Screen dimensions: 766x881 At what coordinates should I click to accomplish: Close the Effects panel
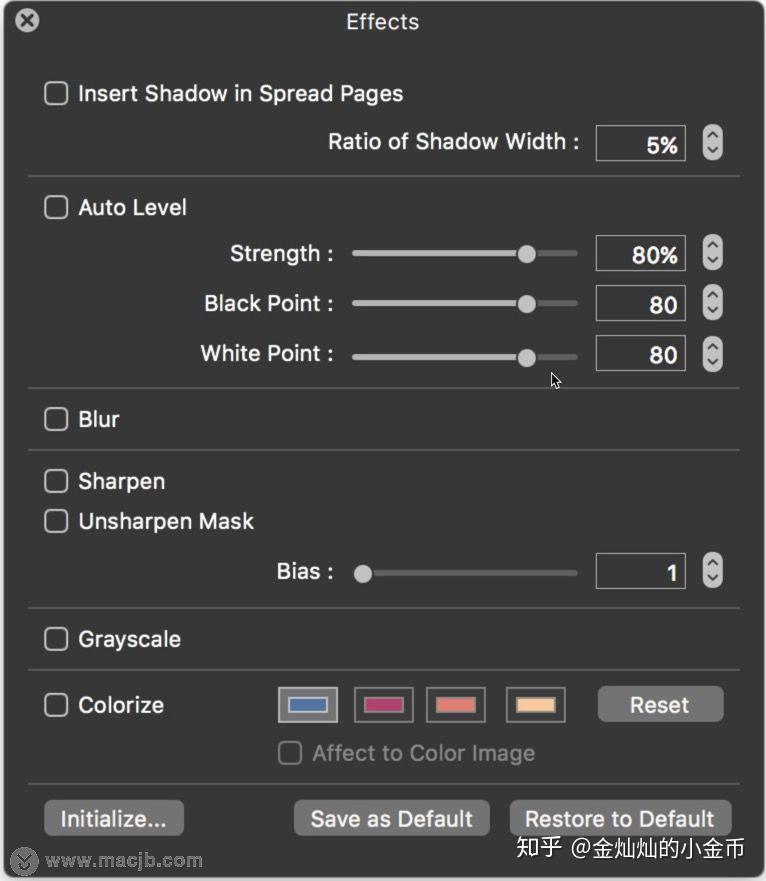(28, 20)
